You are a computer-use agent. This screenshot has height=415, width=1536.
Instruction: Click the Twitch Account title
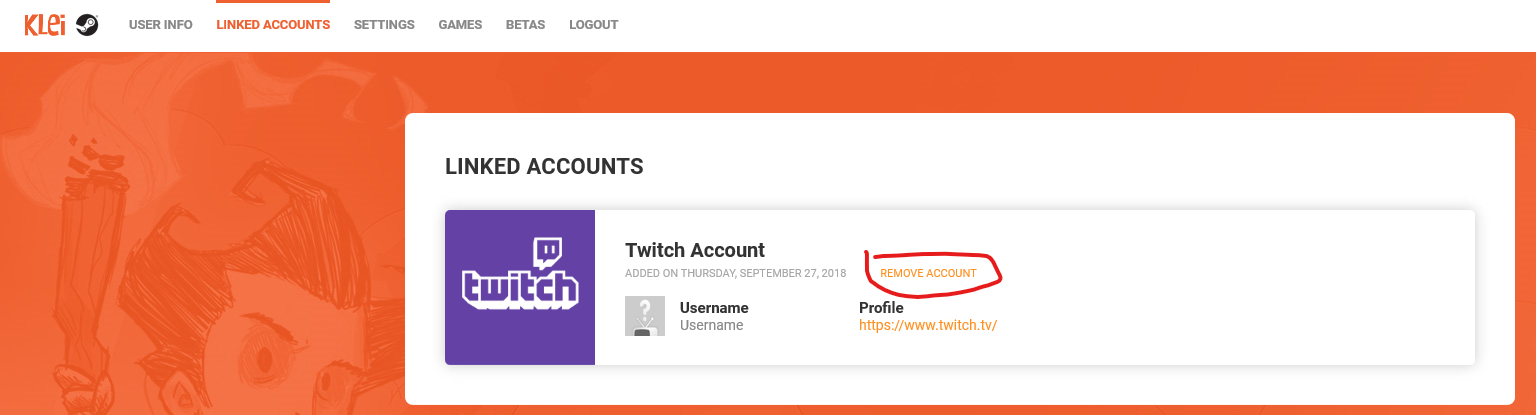click(694, 250)
